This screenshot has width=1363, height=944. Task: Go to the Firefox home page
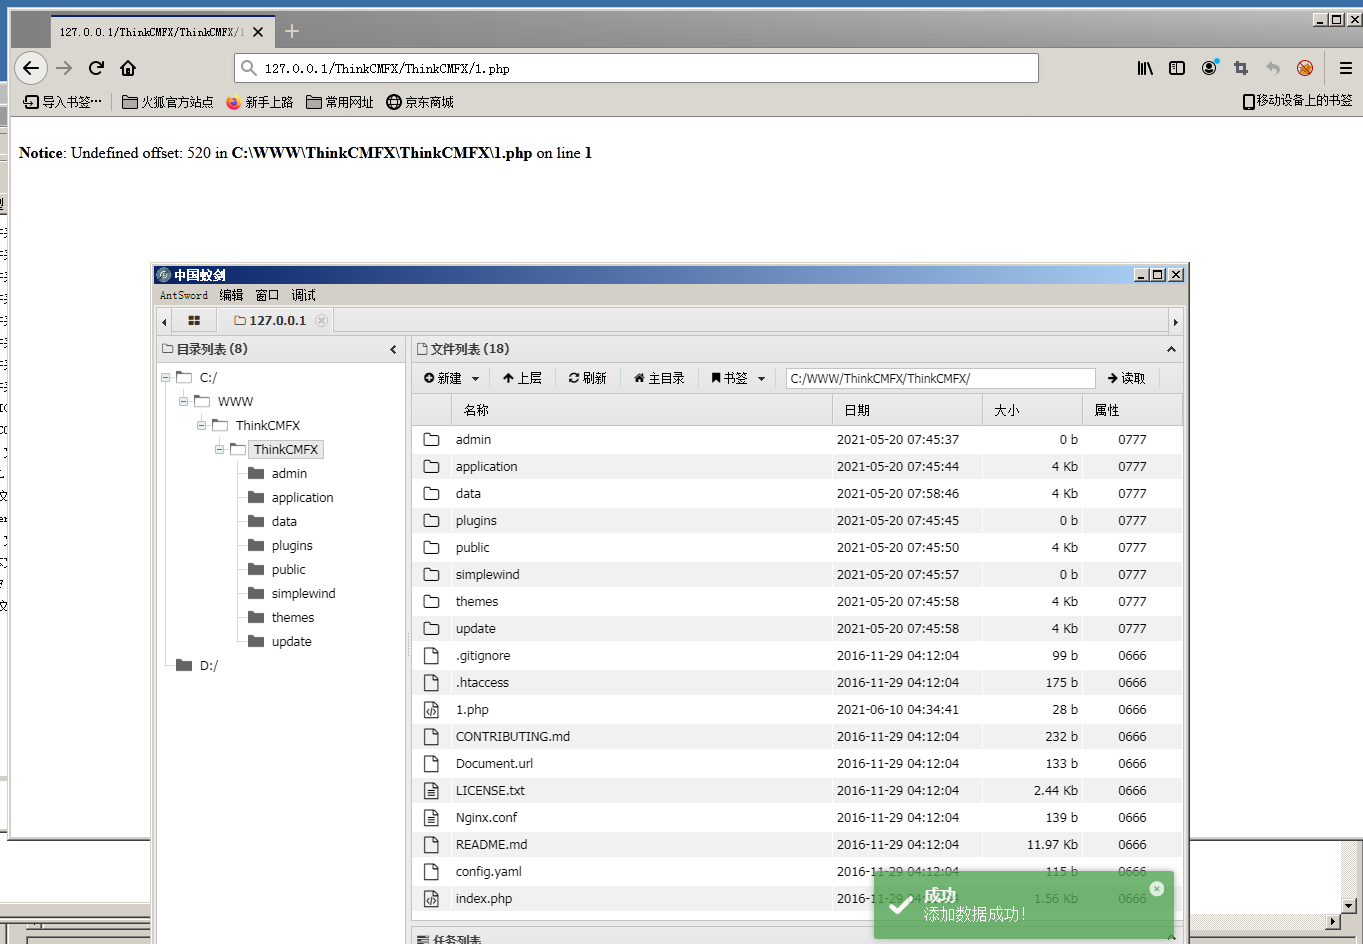pos(128,68)
